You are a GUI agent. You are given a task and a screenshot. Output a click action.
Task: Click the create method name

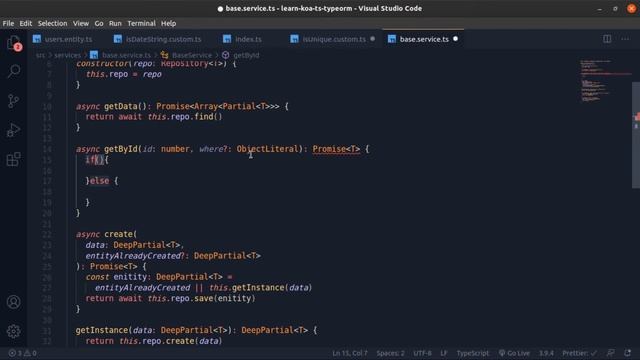pos(118,234)
